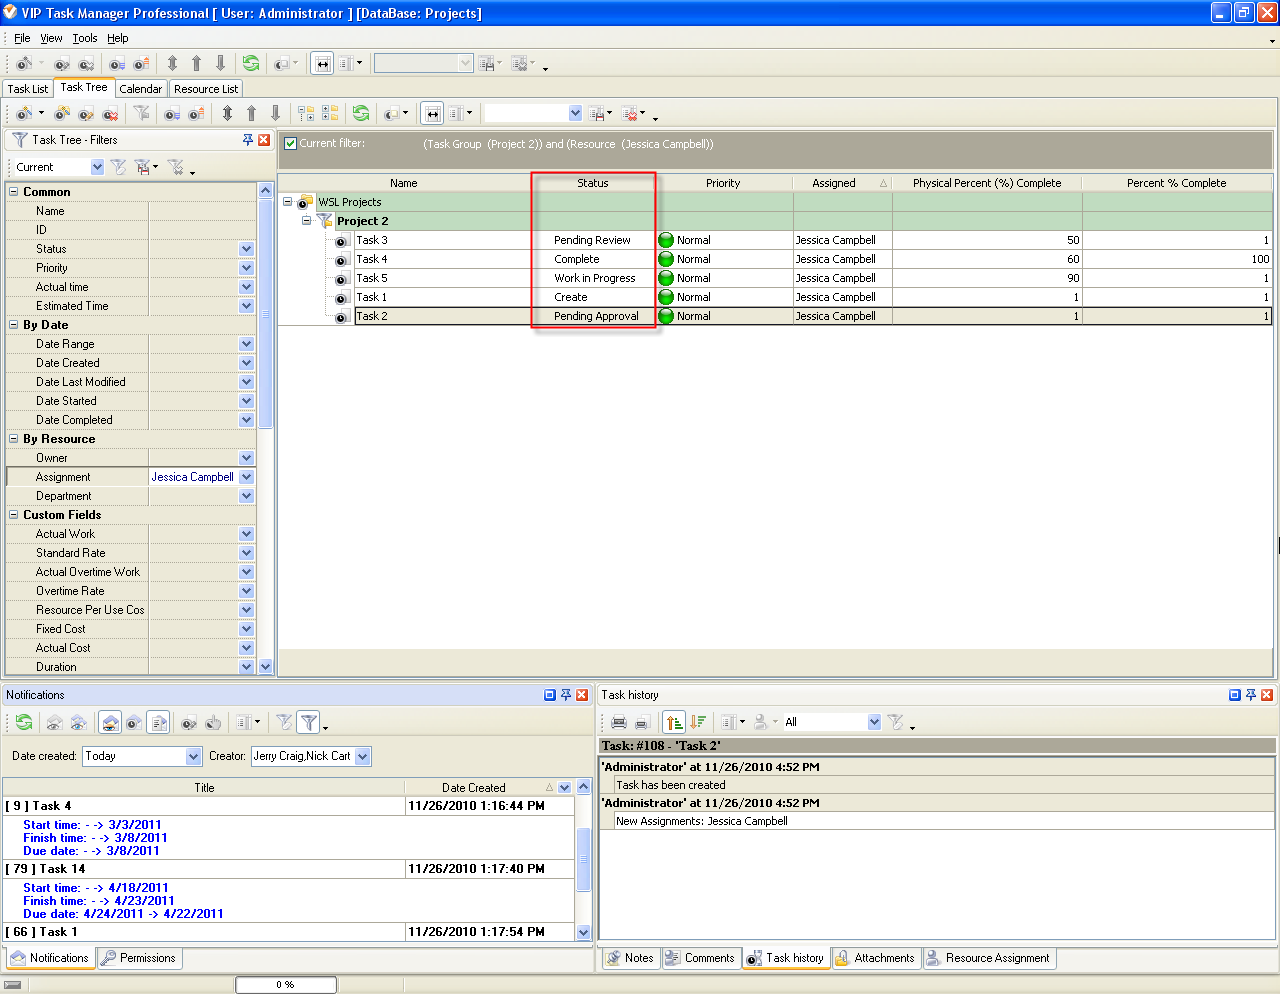Image resolution: width=1280 pixels, height=994 pixels.
Task: Click the green refresh icon in Notifications toolbar
Action: [x=24, y=722]
